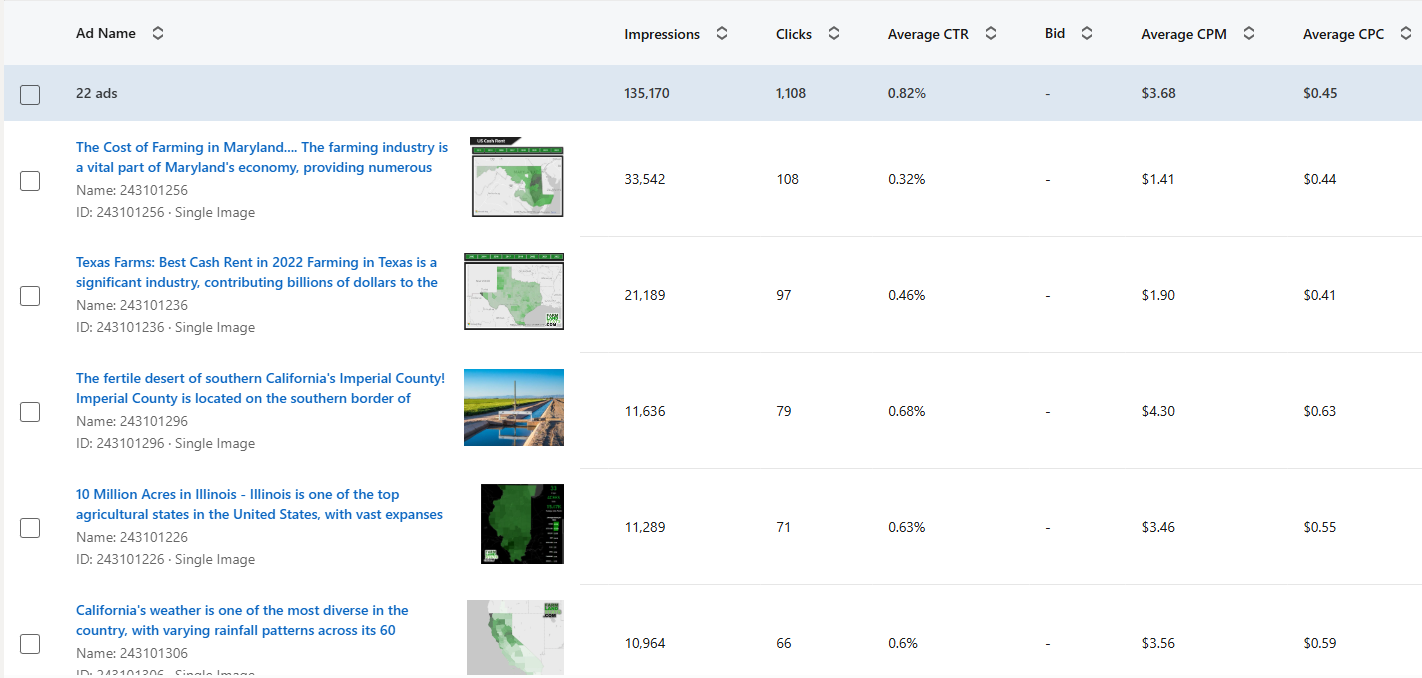Open 10 Million Acres in Illinois ad
This screenshot has width=1422, height=678.
[x=259, y=504]
